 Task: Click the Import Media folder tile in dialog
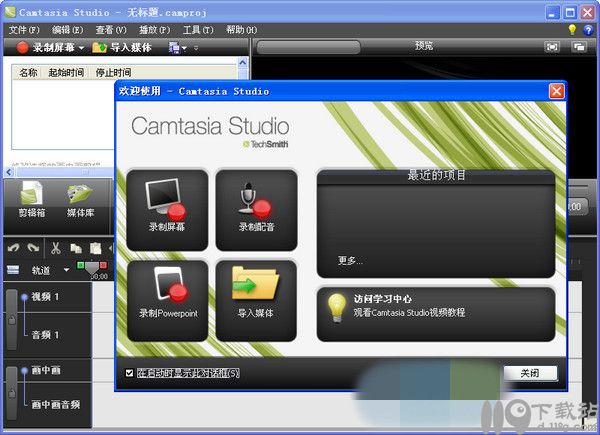pyautogui.click(x=256, y=301)
